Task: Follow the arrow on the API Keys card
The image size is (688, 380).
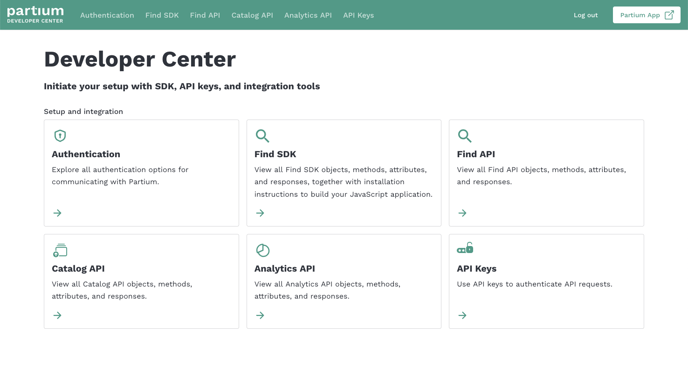Action: [x=462, y=315]
